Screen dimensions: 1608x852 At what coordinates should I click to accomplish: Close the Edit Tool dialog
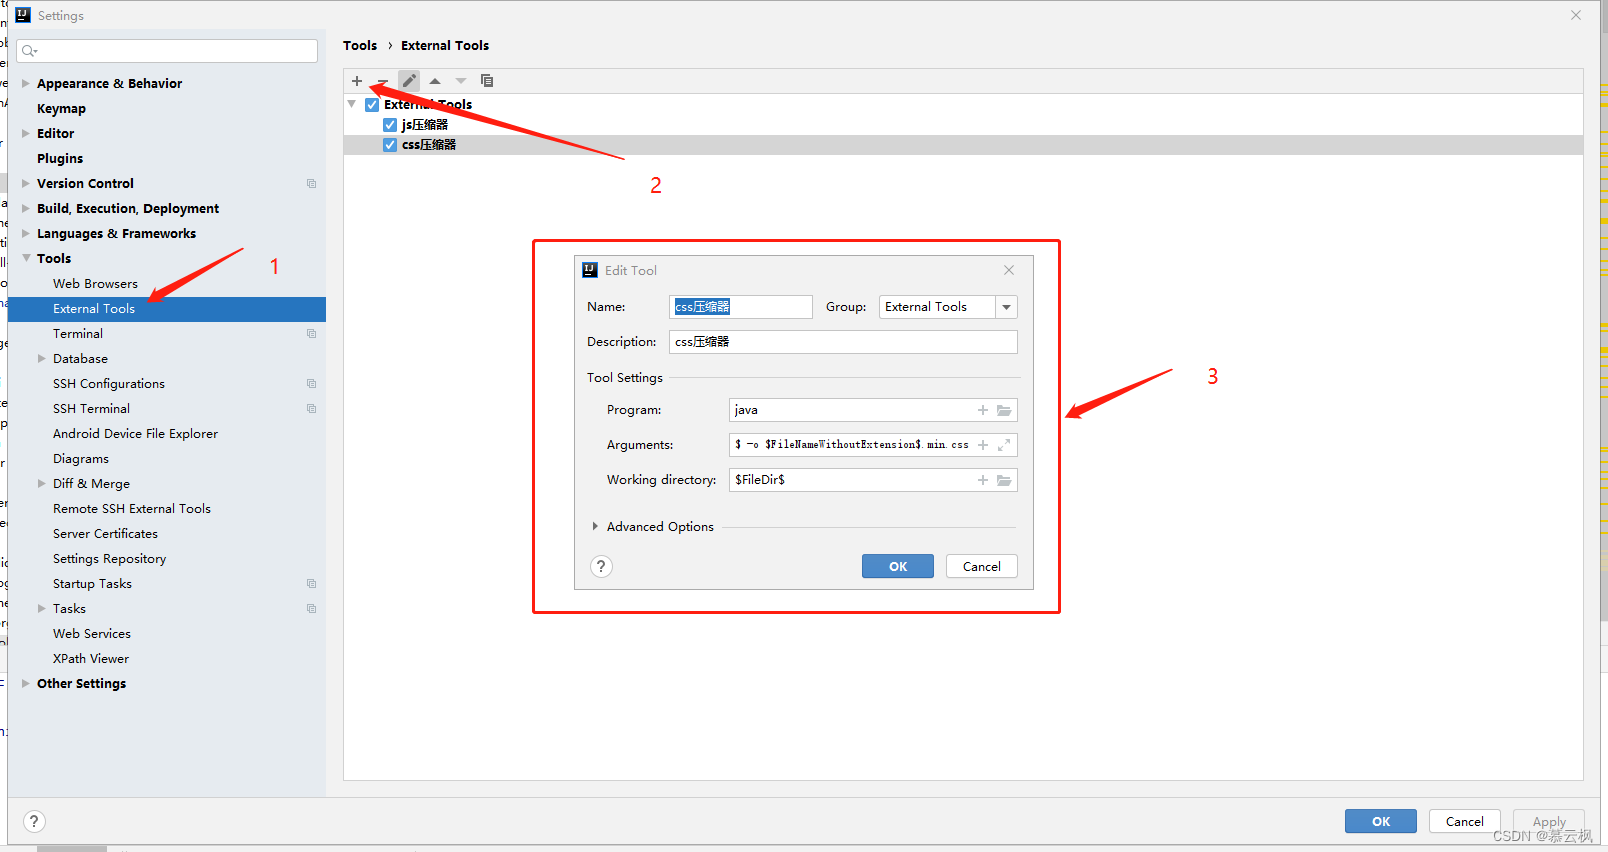point(1009,270)
